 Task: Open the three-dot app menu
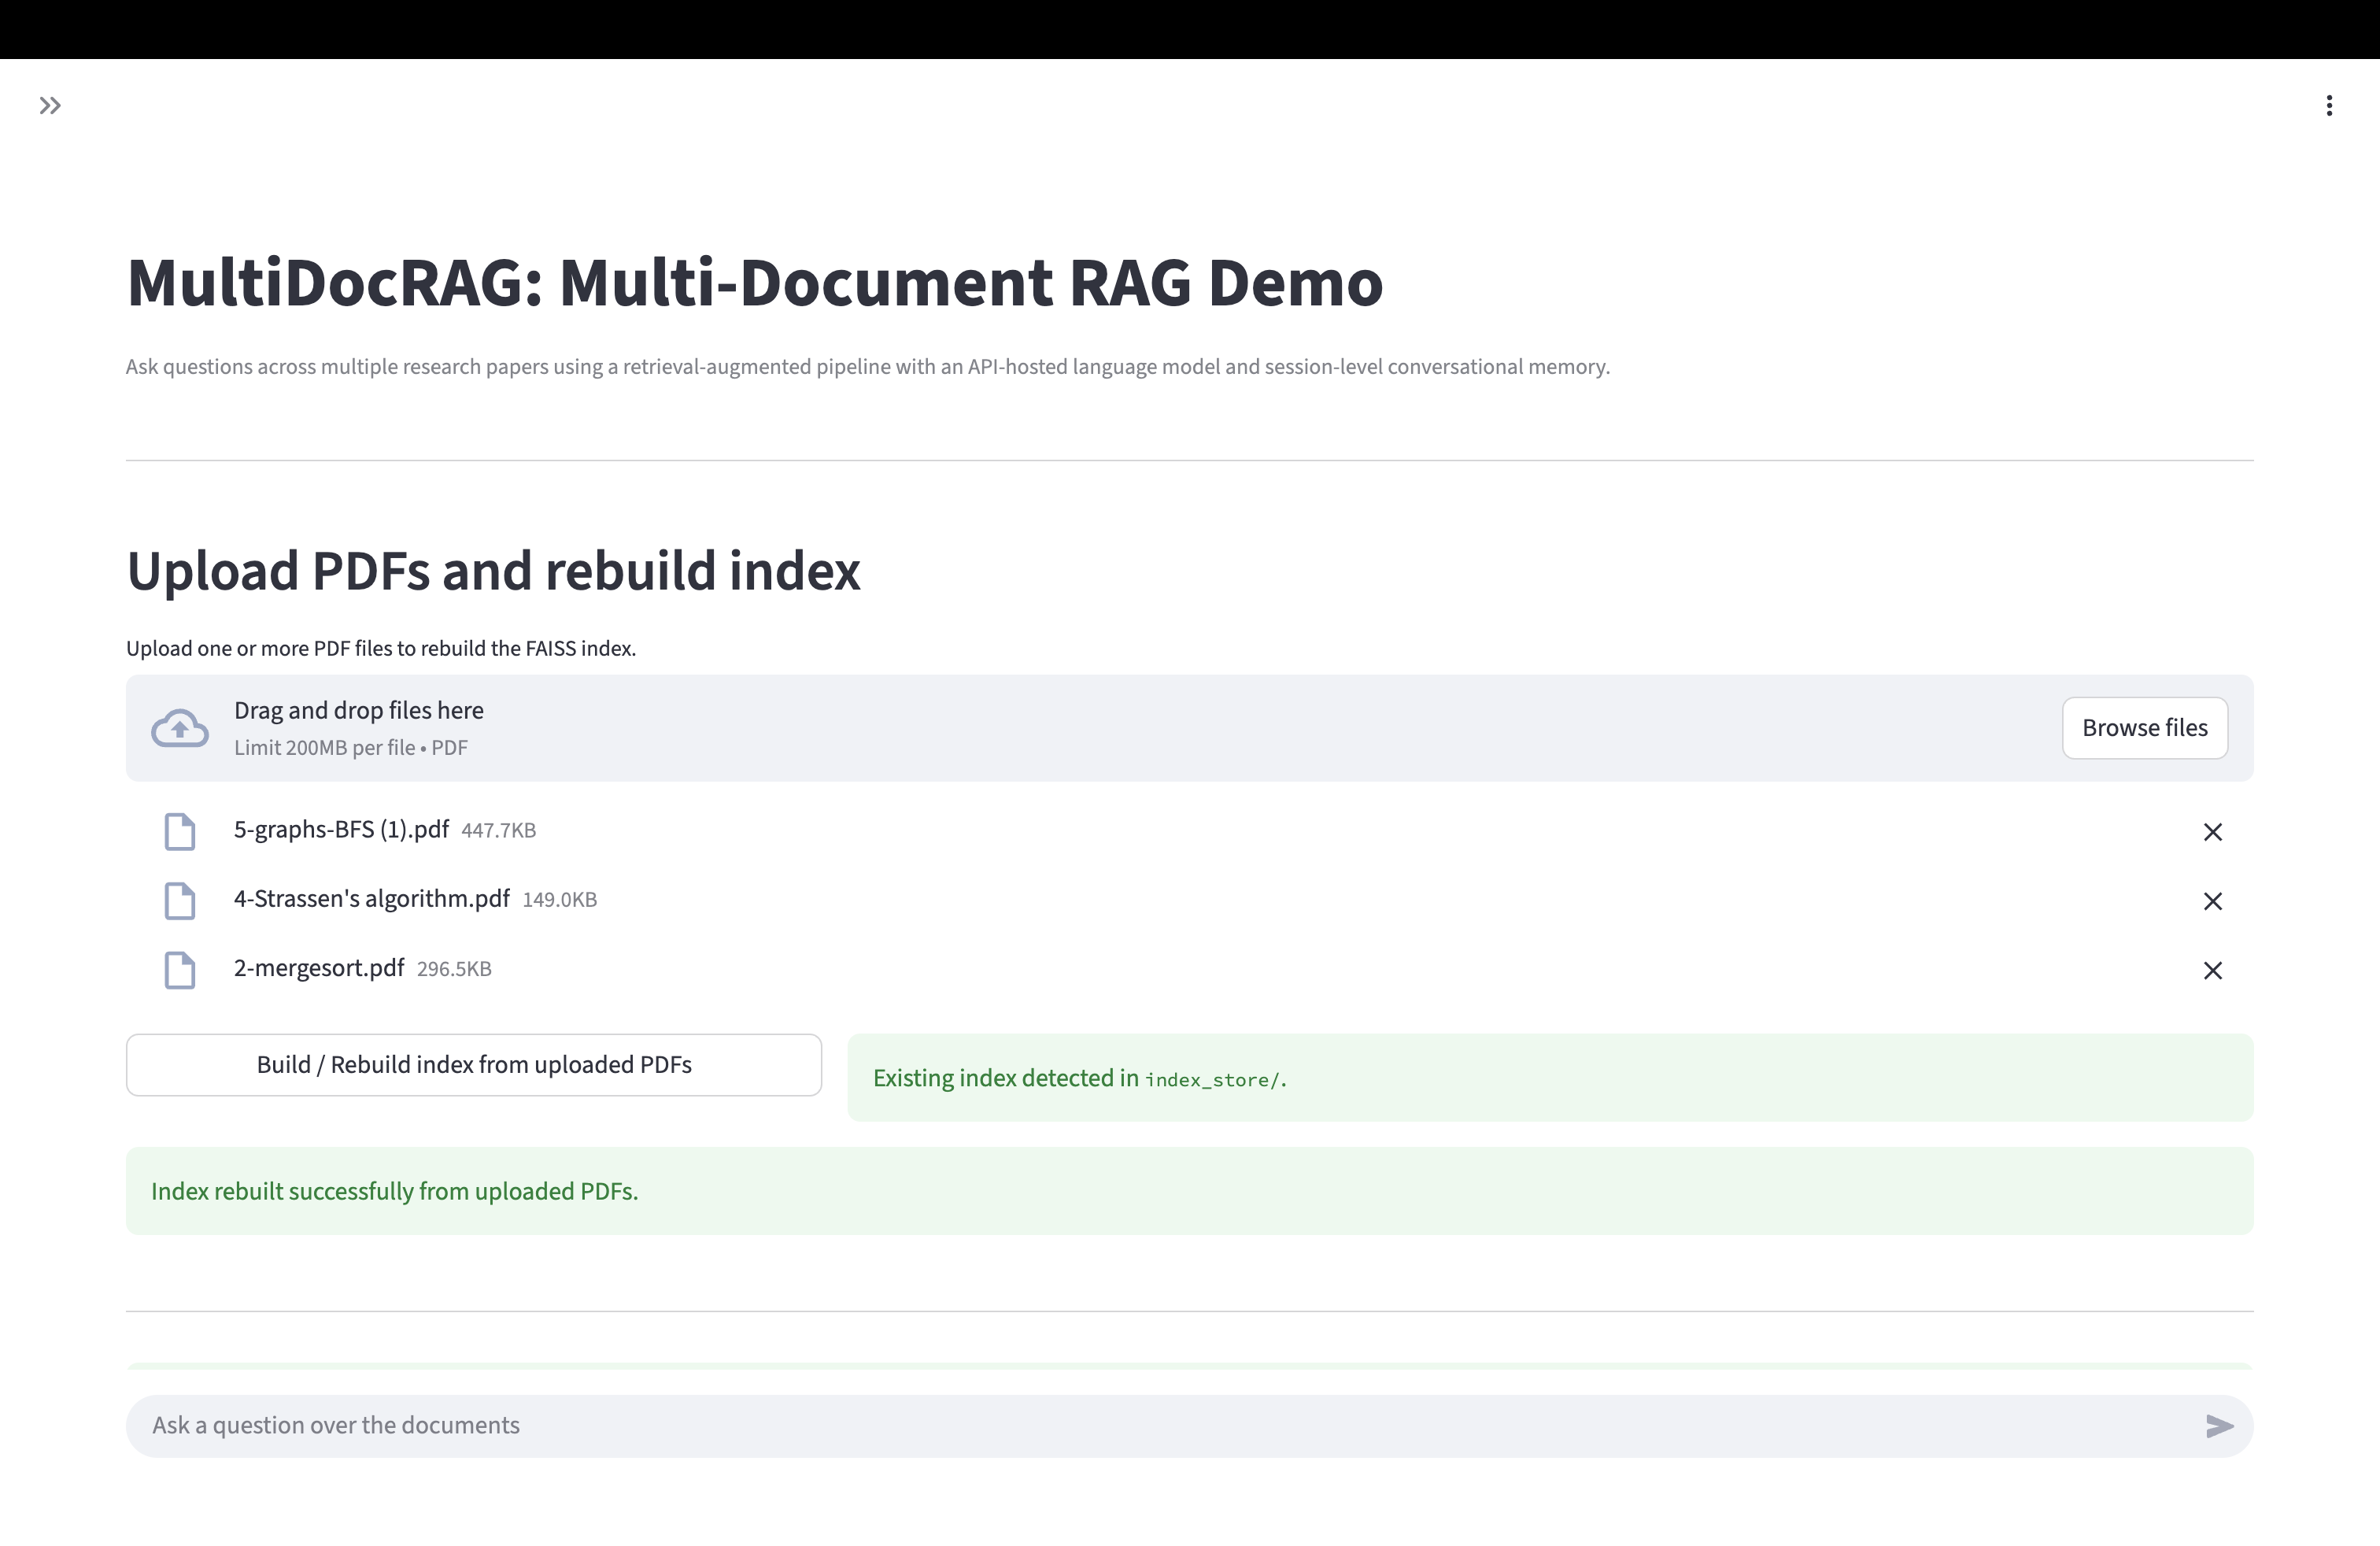point(2329,106)
